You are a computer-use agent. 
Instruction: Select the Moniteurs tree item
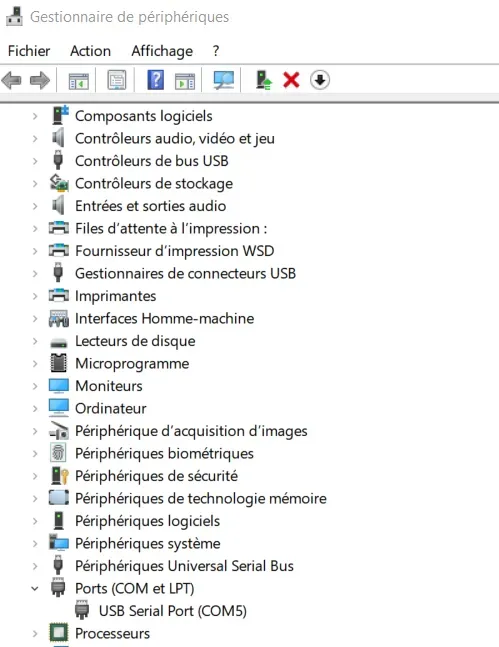[x=109, y=386]
